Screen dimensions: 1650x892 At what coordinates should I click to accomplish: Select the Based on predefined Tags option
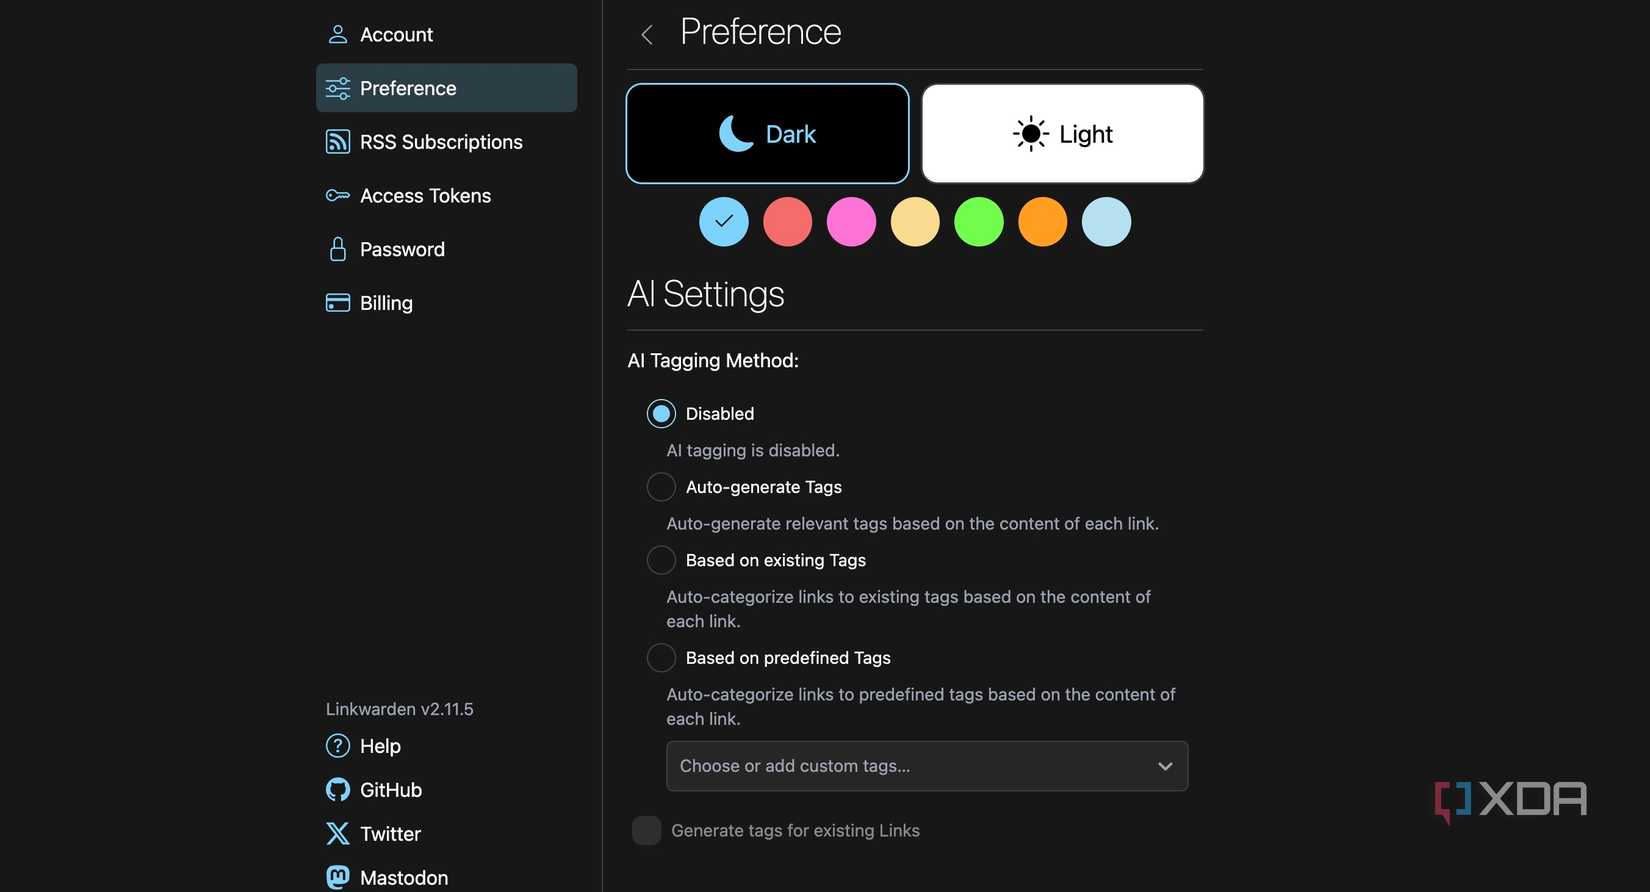[x=661, y=658]
